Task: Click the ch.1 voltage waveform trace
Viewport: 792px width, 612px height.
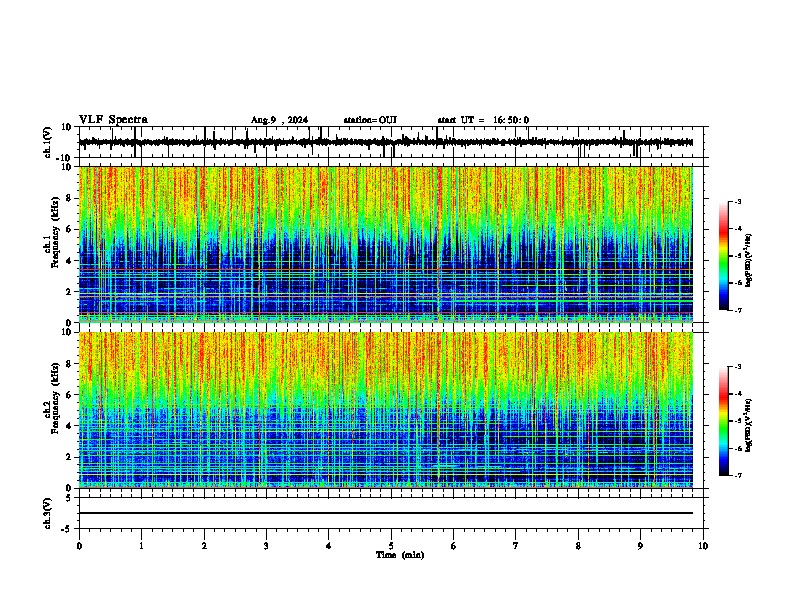Action: [386, 142]
